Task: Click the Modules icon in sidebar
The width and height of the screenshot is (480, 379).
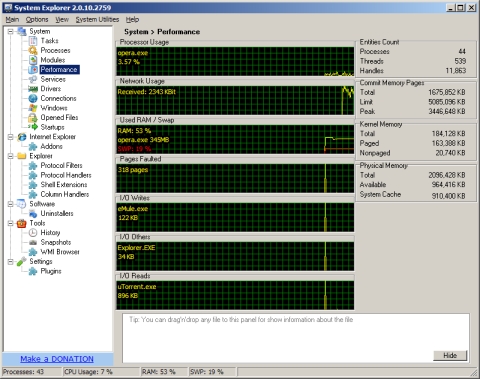Action: (x=33, y=60)
